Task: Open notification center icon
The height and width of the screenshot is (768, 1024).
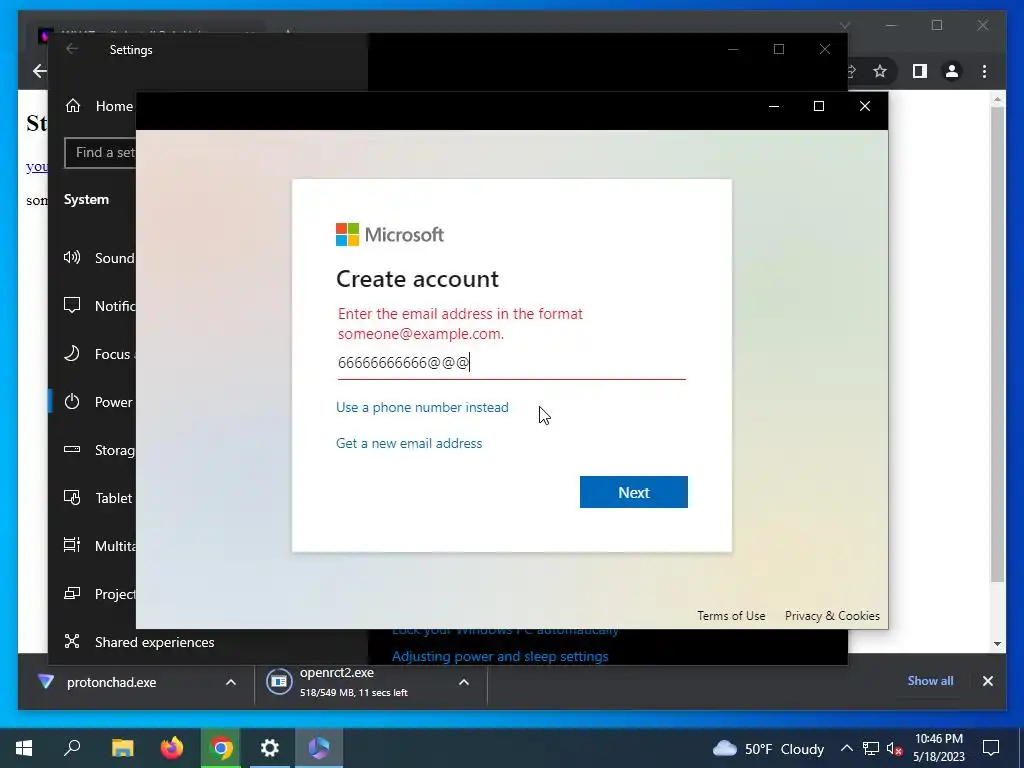Action: click(991, 748)
